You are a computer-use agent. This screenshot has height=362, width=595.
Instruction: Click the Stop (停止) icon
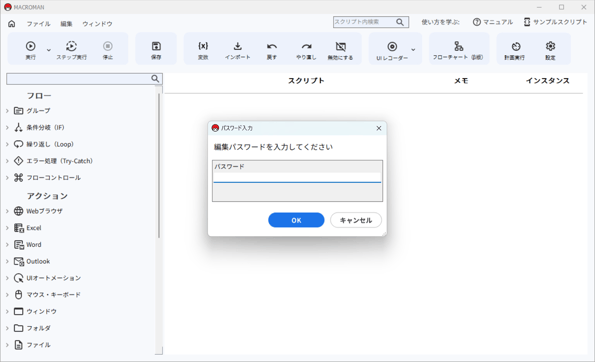point(108,46)
